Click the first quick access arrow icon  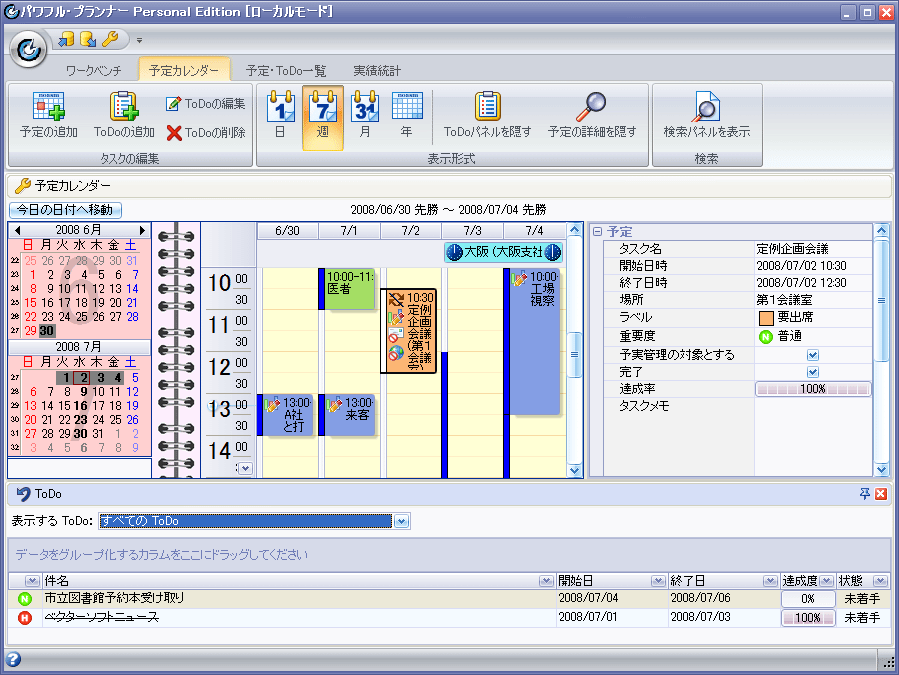tap(67, 39)
